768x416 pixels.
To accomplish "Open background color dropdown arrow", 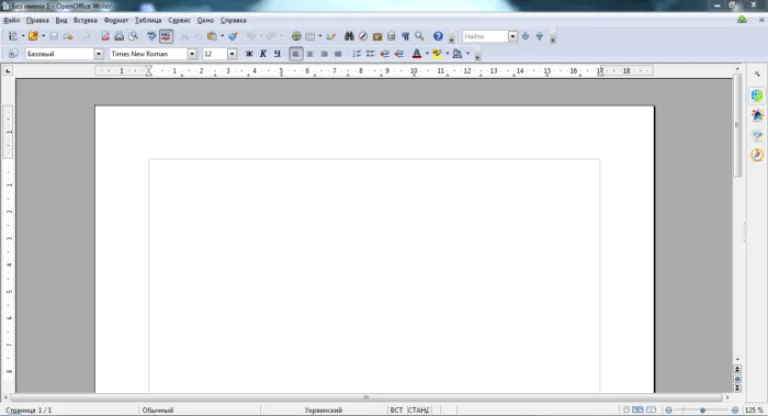I will tap(468, 54).
